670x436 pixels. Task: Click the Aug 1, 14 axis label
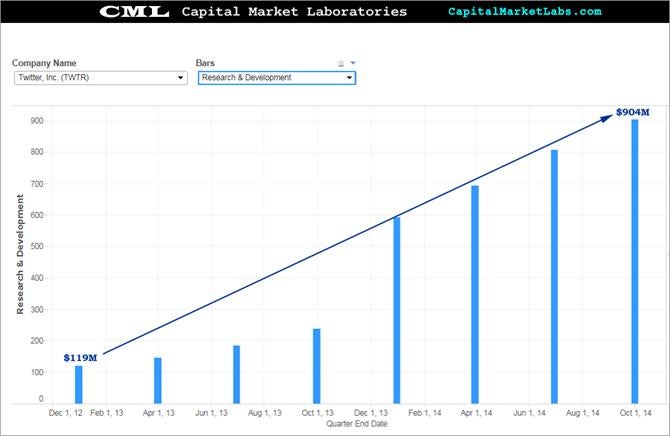[583, 413]
